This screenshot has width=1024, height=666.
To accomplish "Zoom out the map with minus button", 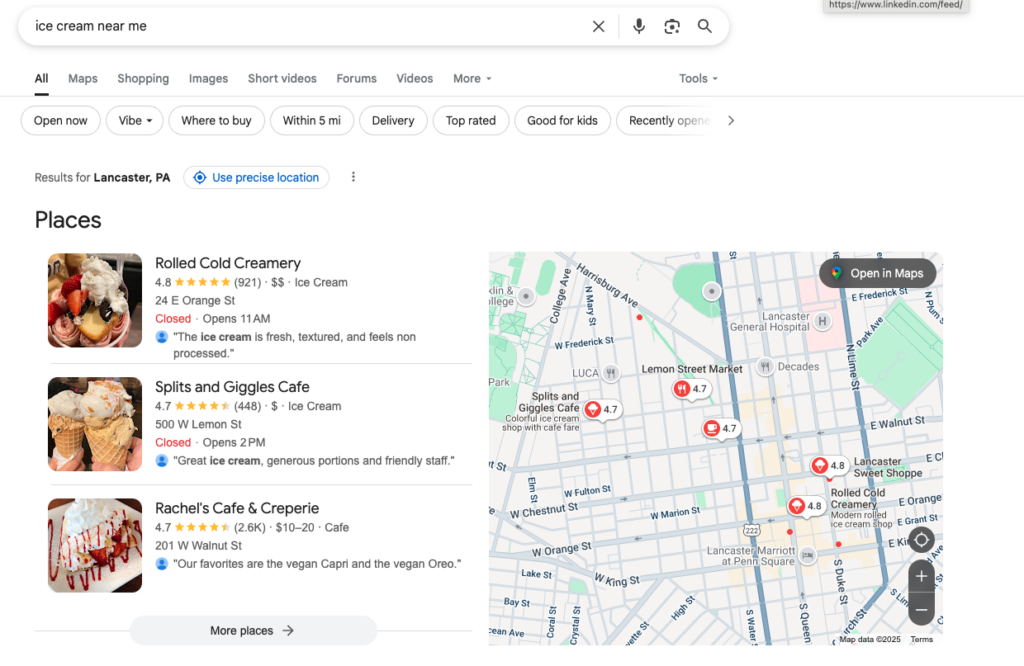I will click(x=921, y=610).
